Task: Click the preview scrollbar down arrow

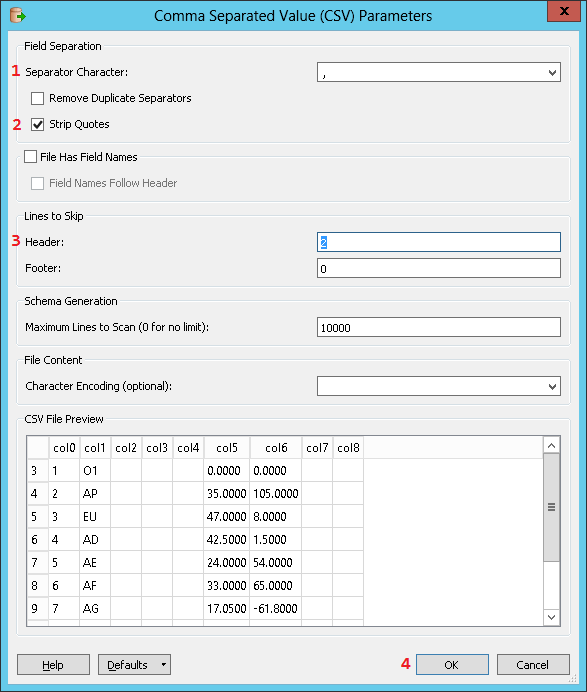Action: coord(551,617)
